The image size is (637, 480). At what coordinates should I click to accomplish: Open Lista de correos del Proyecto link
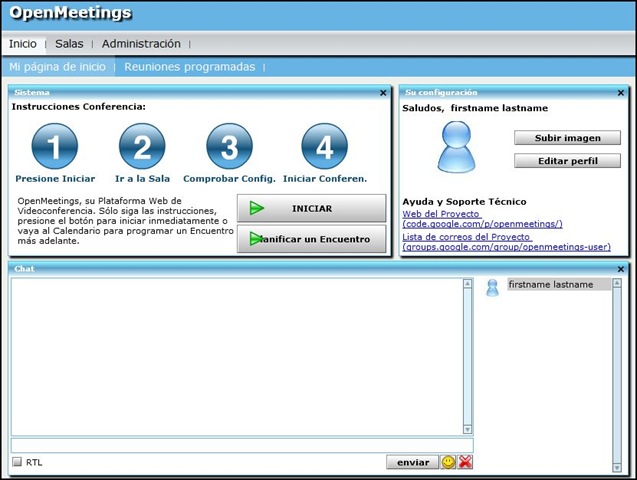506,242
